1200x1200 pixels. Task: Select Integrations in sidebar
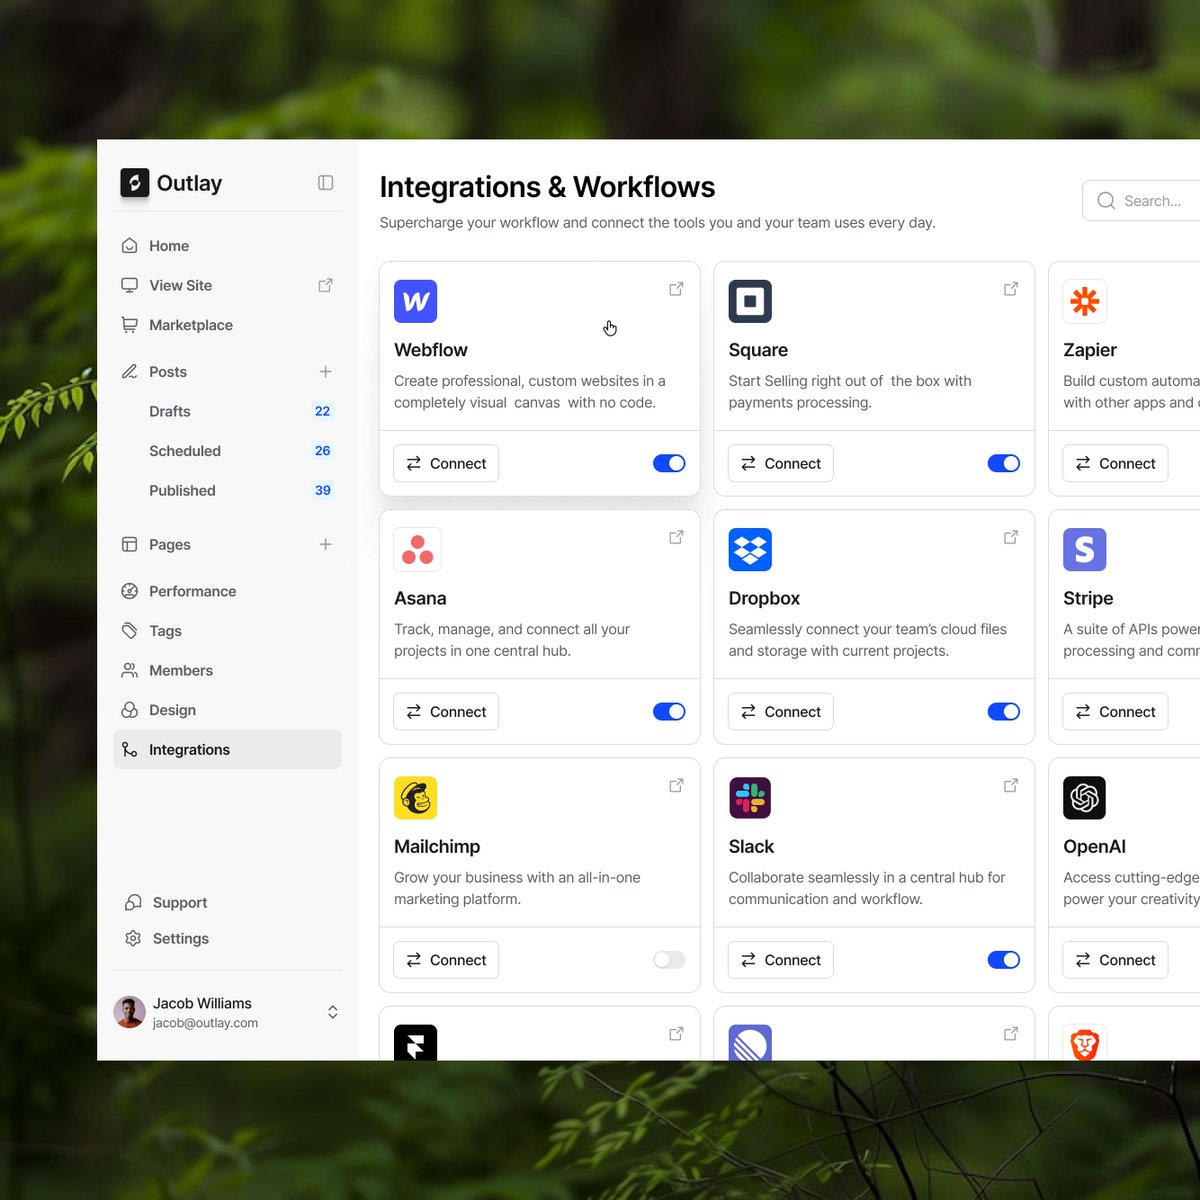pyautogui.click(x=227, y=750)
